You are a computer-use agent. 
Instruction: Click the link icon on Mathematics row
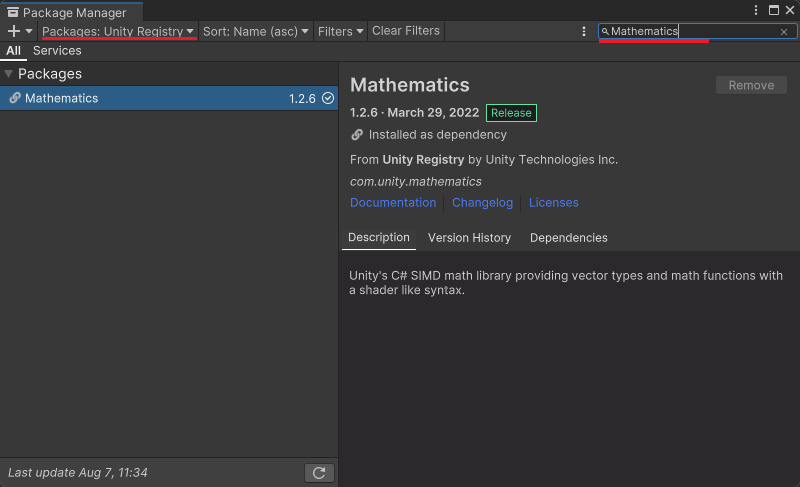pos(15,98)
